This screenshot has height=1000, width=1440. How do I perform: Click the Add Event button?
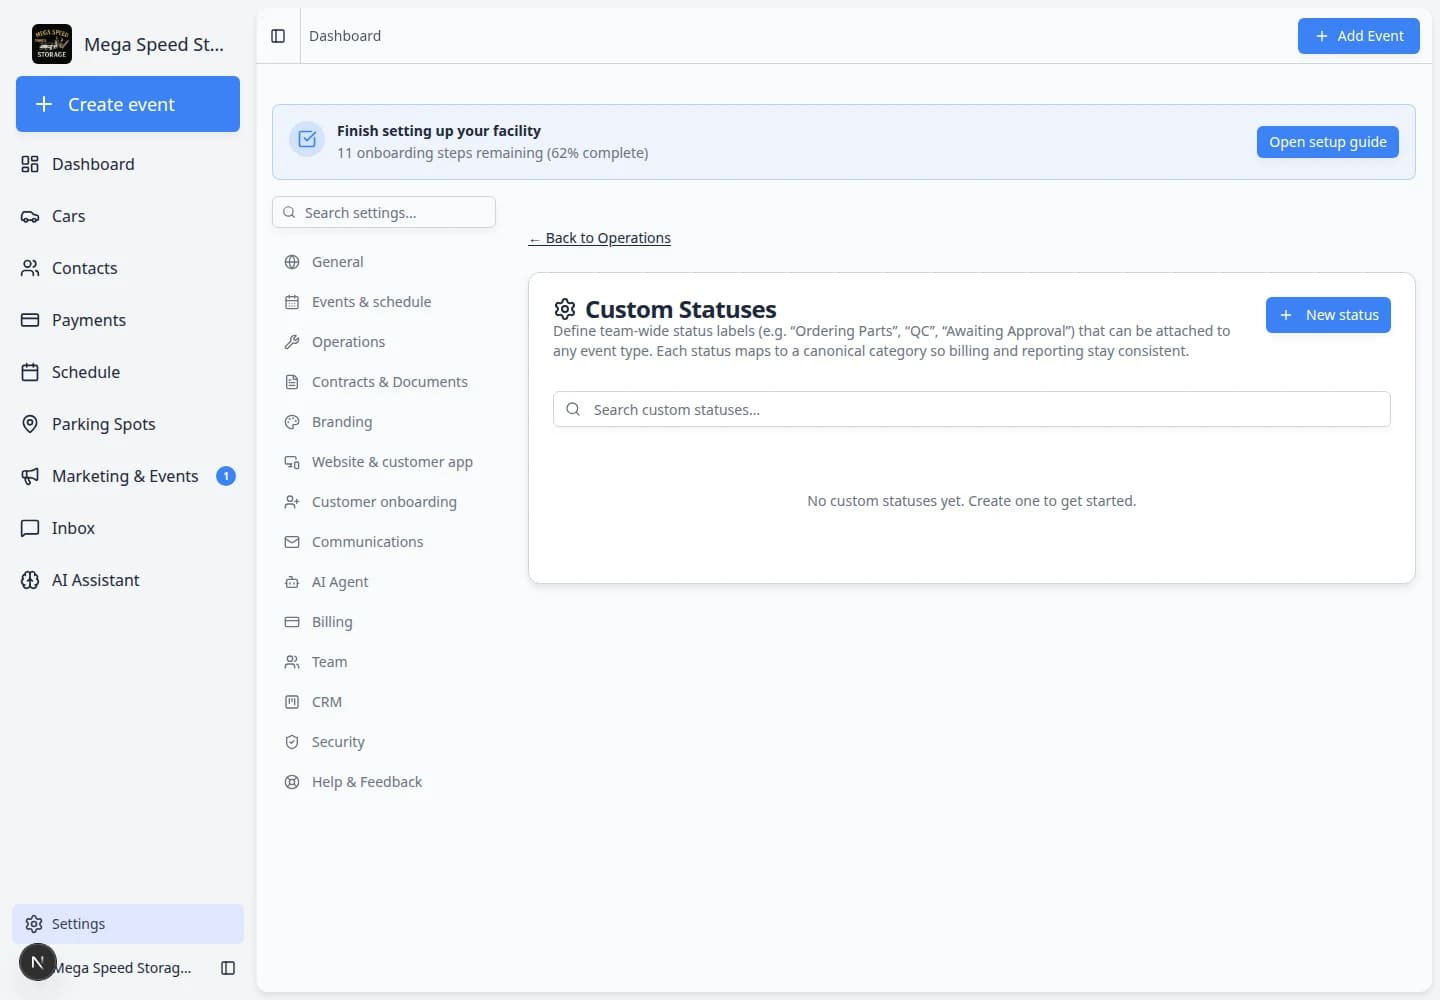pyautogui.click(x=1359, y=36)
